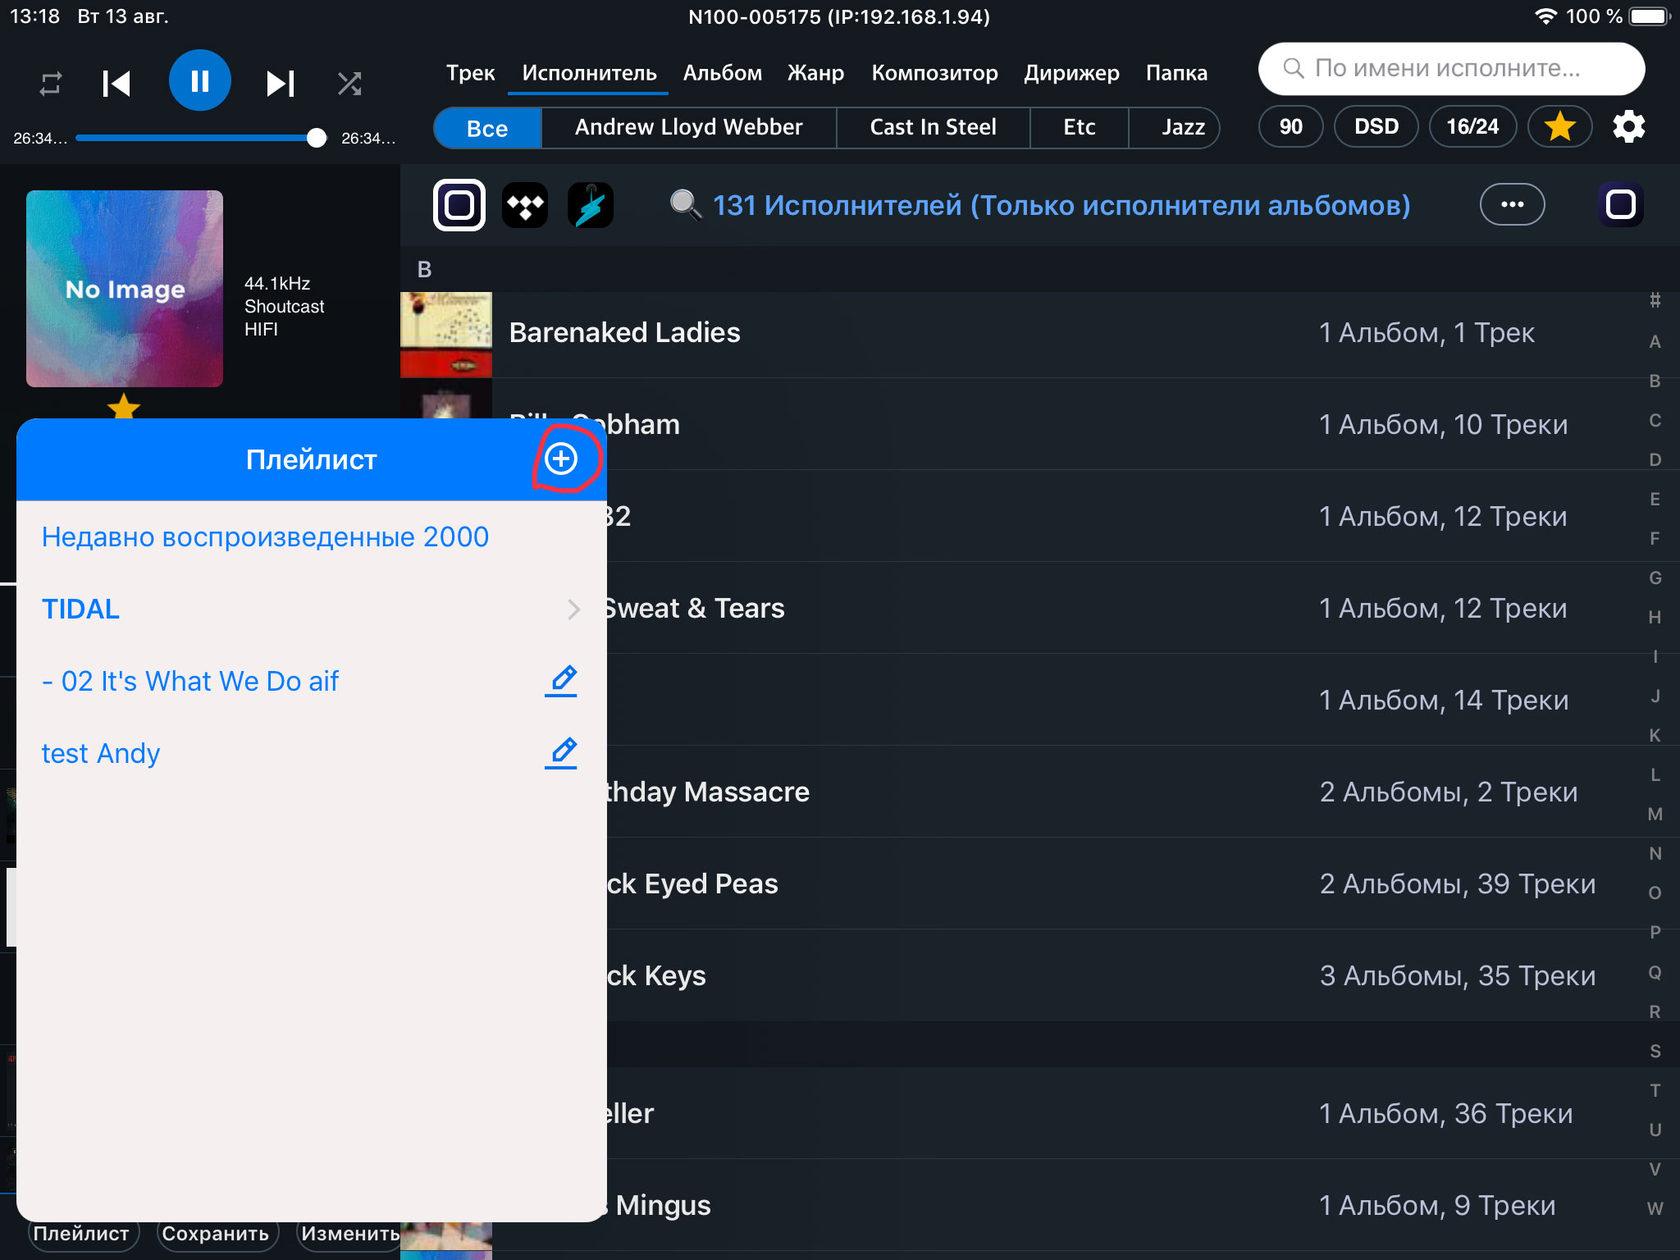Image resolution: width=1680 pixels, height=1260 pixels.
Task: Toggle the 16/24 filter button
Action: (1472, 127)
